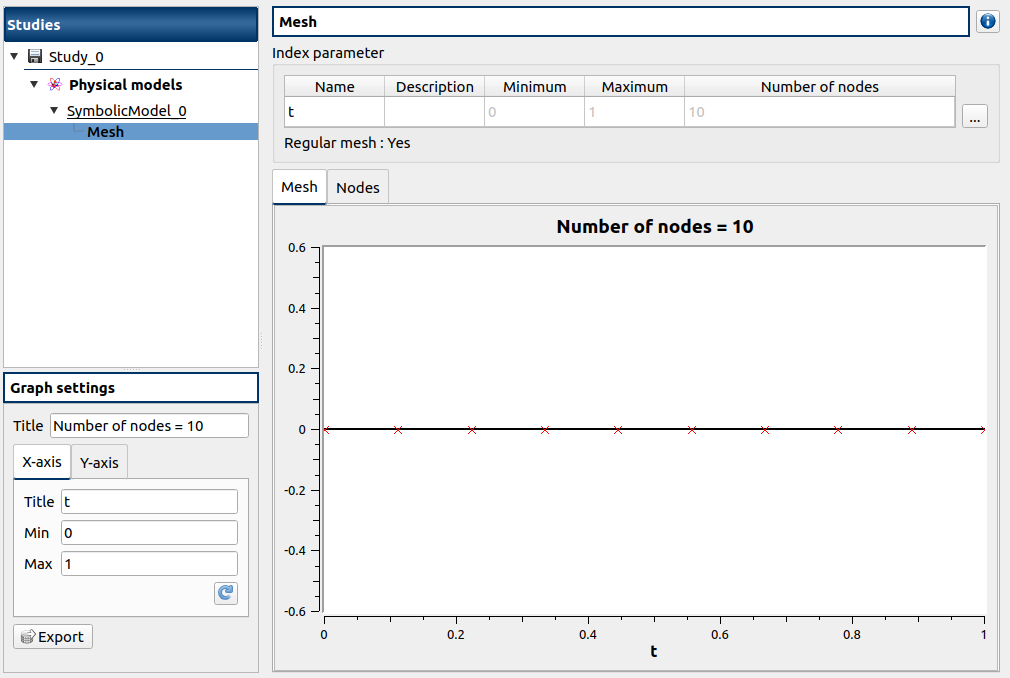Select the X-axis settings tab
Viewport: 1010px width, 678px height.
pos(42,463)
